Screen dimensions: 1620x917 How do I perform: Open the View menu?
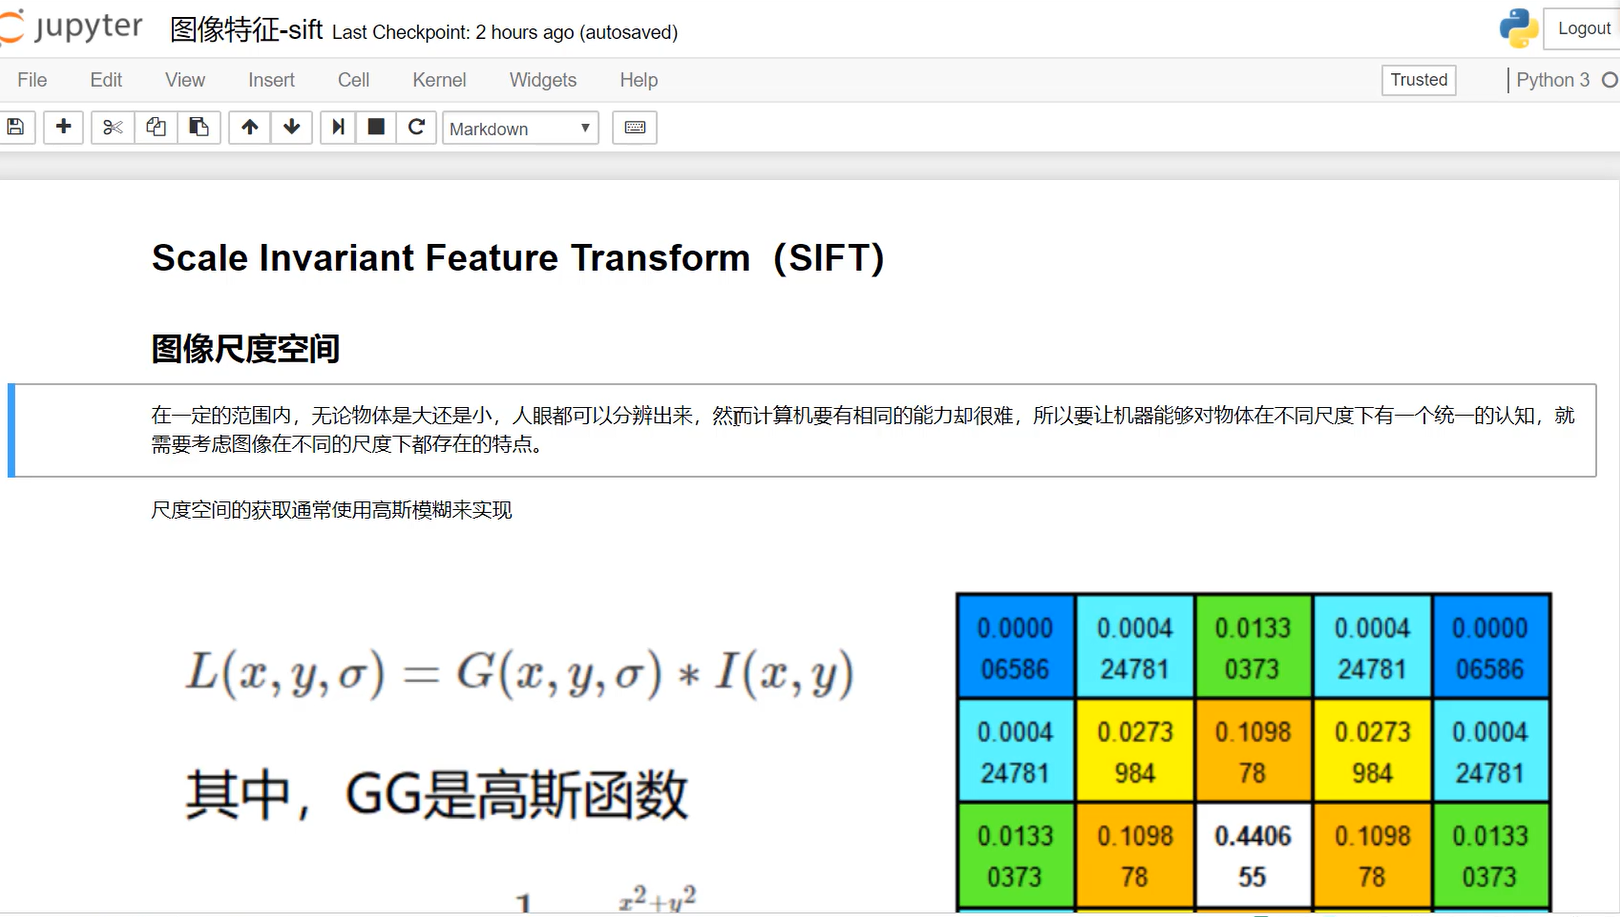[185, 80]
